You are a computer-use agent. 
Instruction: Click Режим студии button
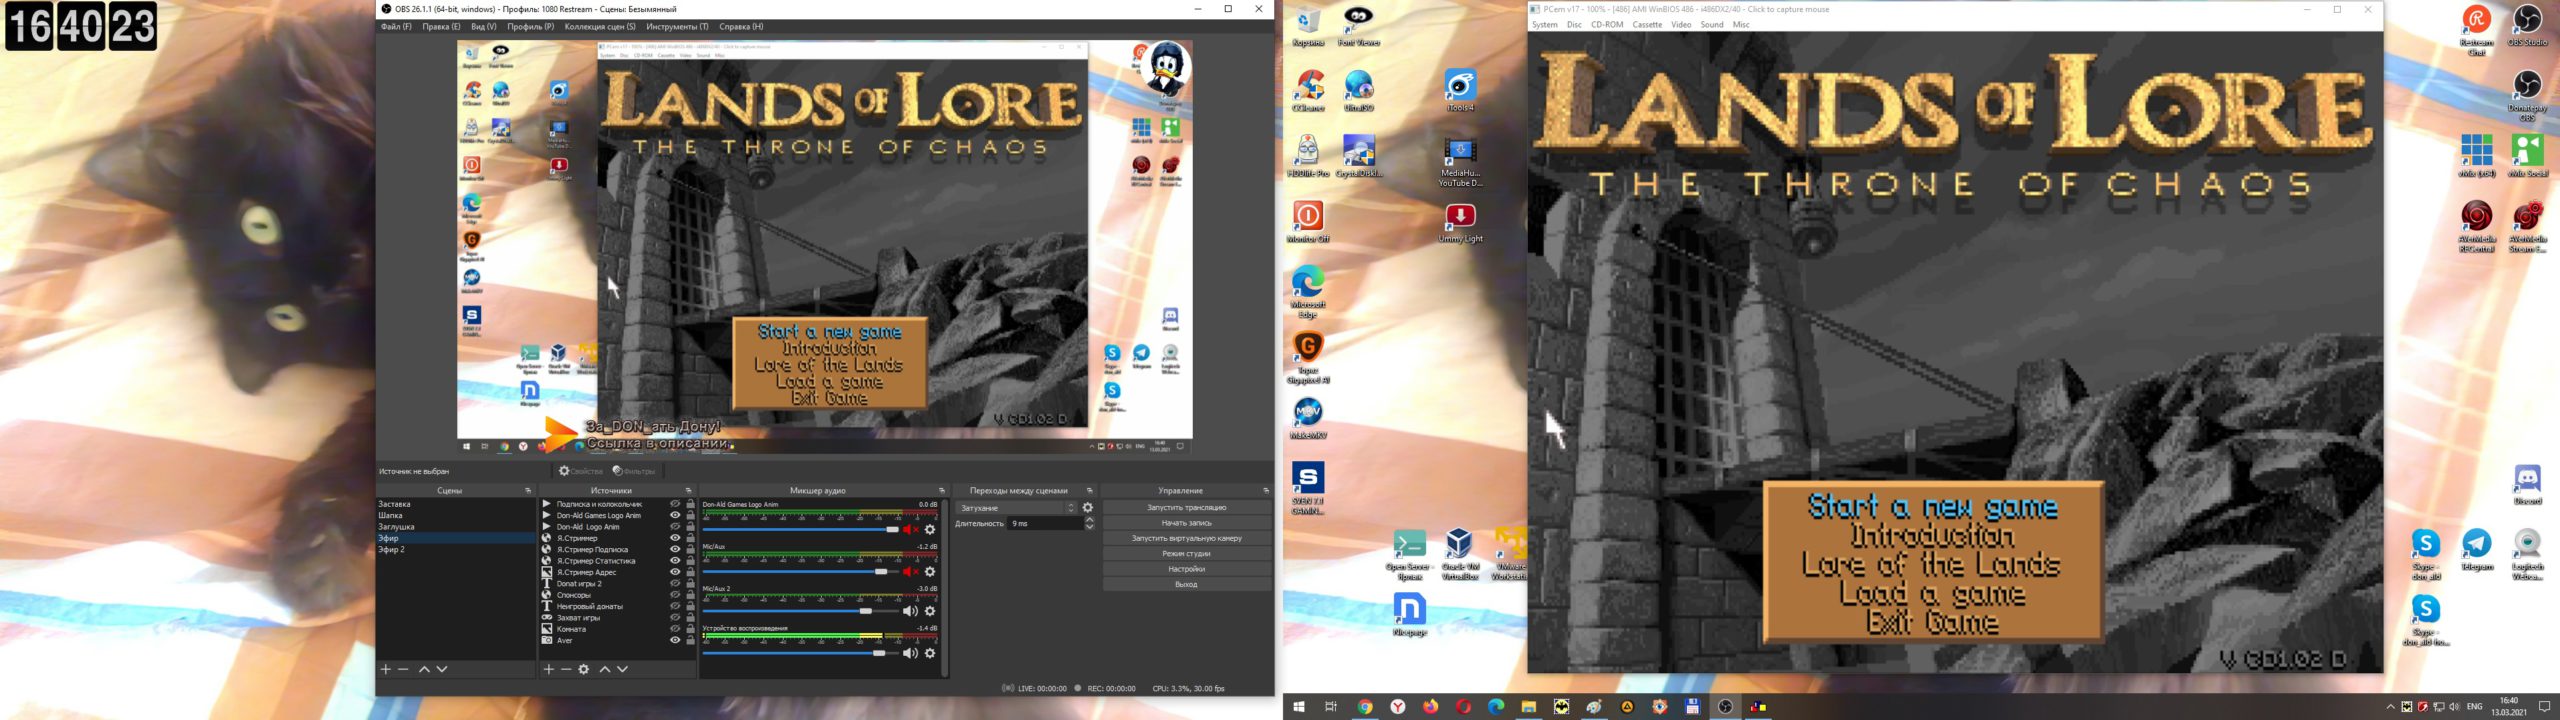click(1186, 554)
